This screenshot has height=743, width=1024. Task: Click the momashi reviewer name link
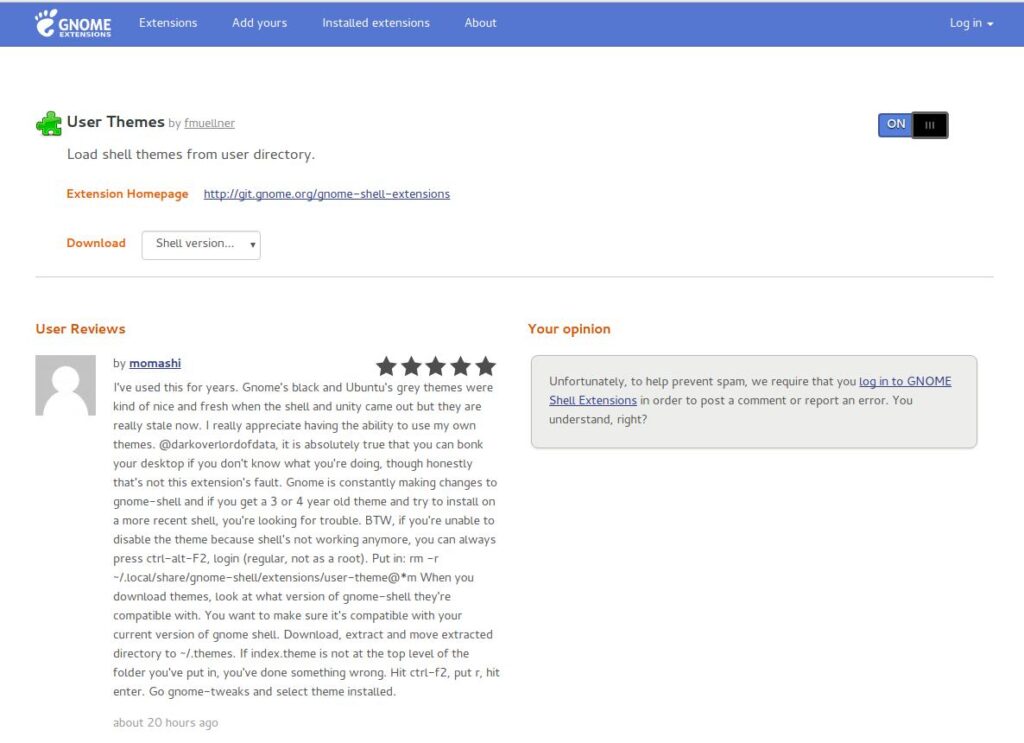(155, 363)
